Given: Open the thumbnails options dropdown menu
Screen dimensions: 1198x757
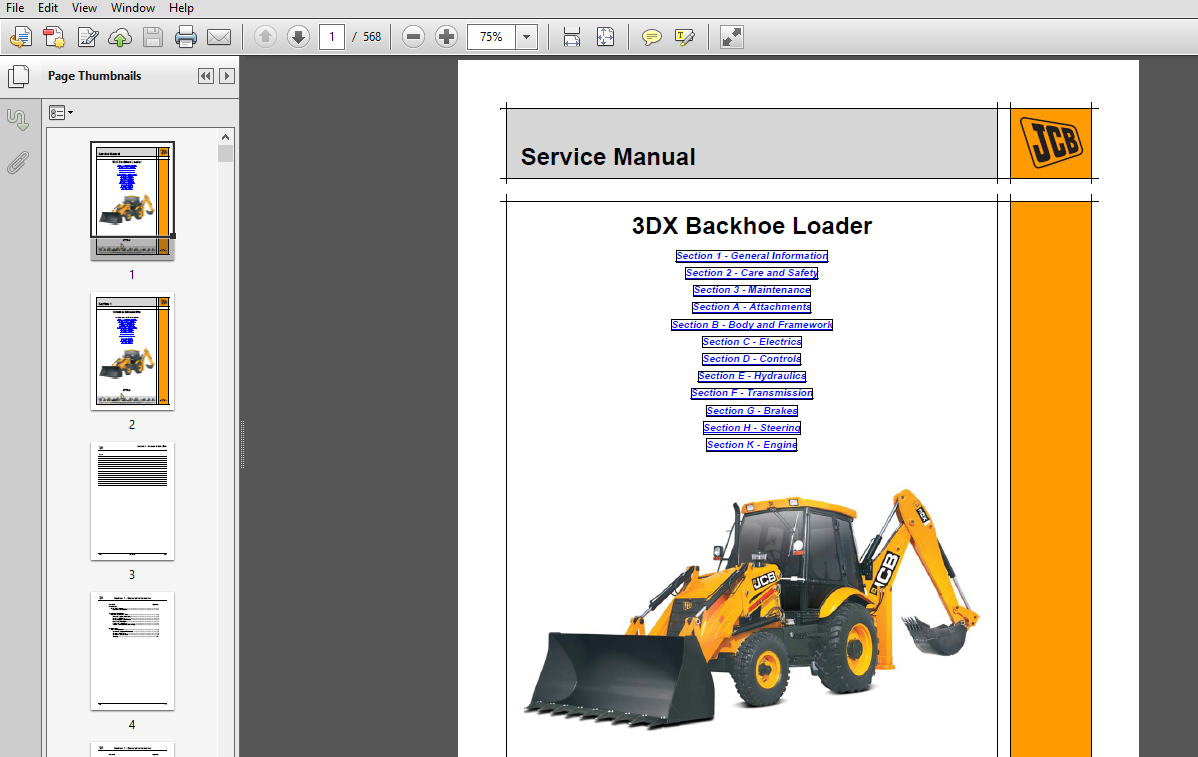Looking at the screenshot, I should (x=60, y=113).
